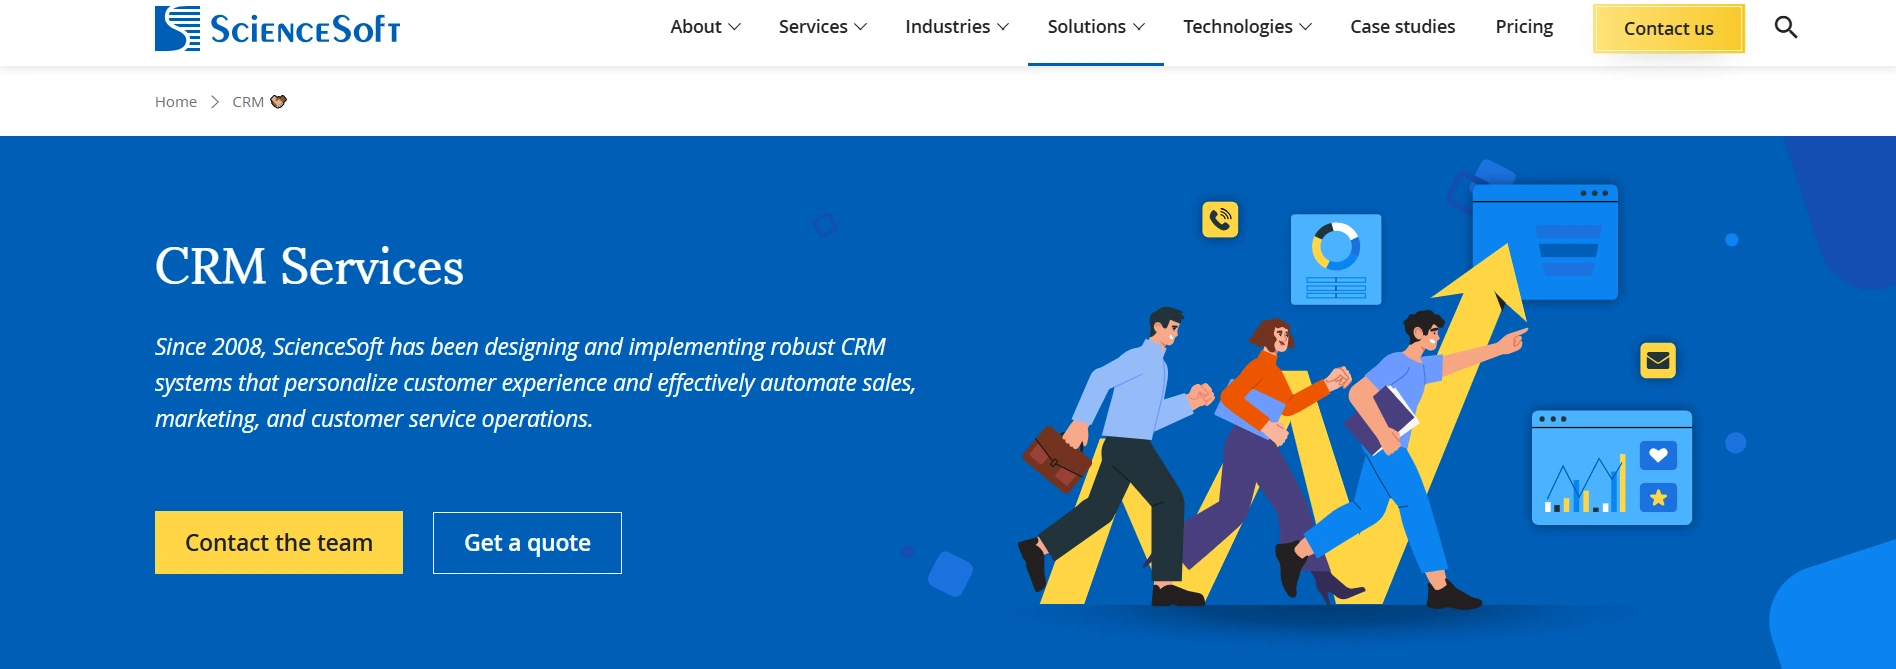Click the Contact us button
1896x669 pixels.
[1668, 28]
